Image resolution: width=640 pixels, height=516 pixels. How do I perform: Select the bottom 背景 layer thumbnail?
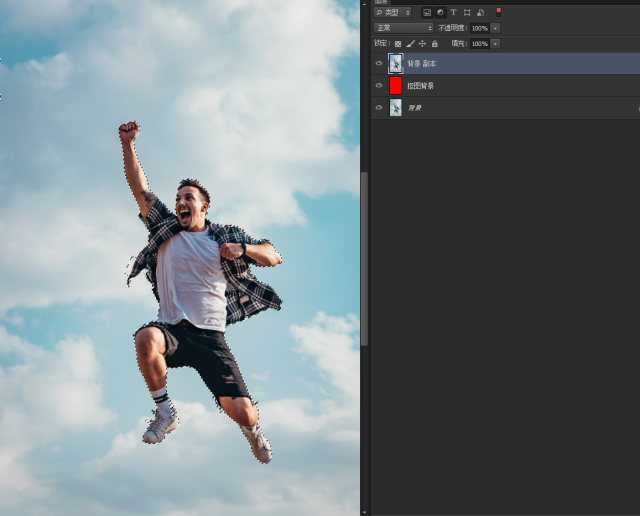pyautogui.click(x=396, y=108)
